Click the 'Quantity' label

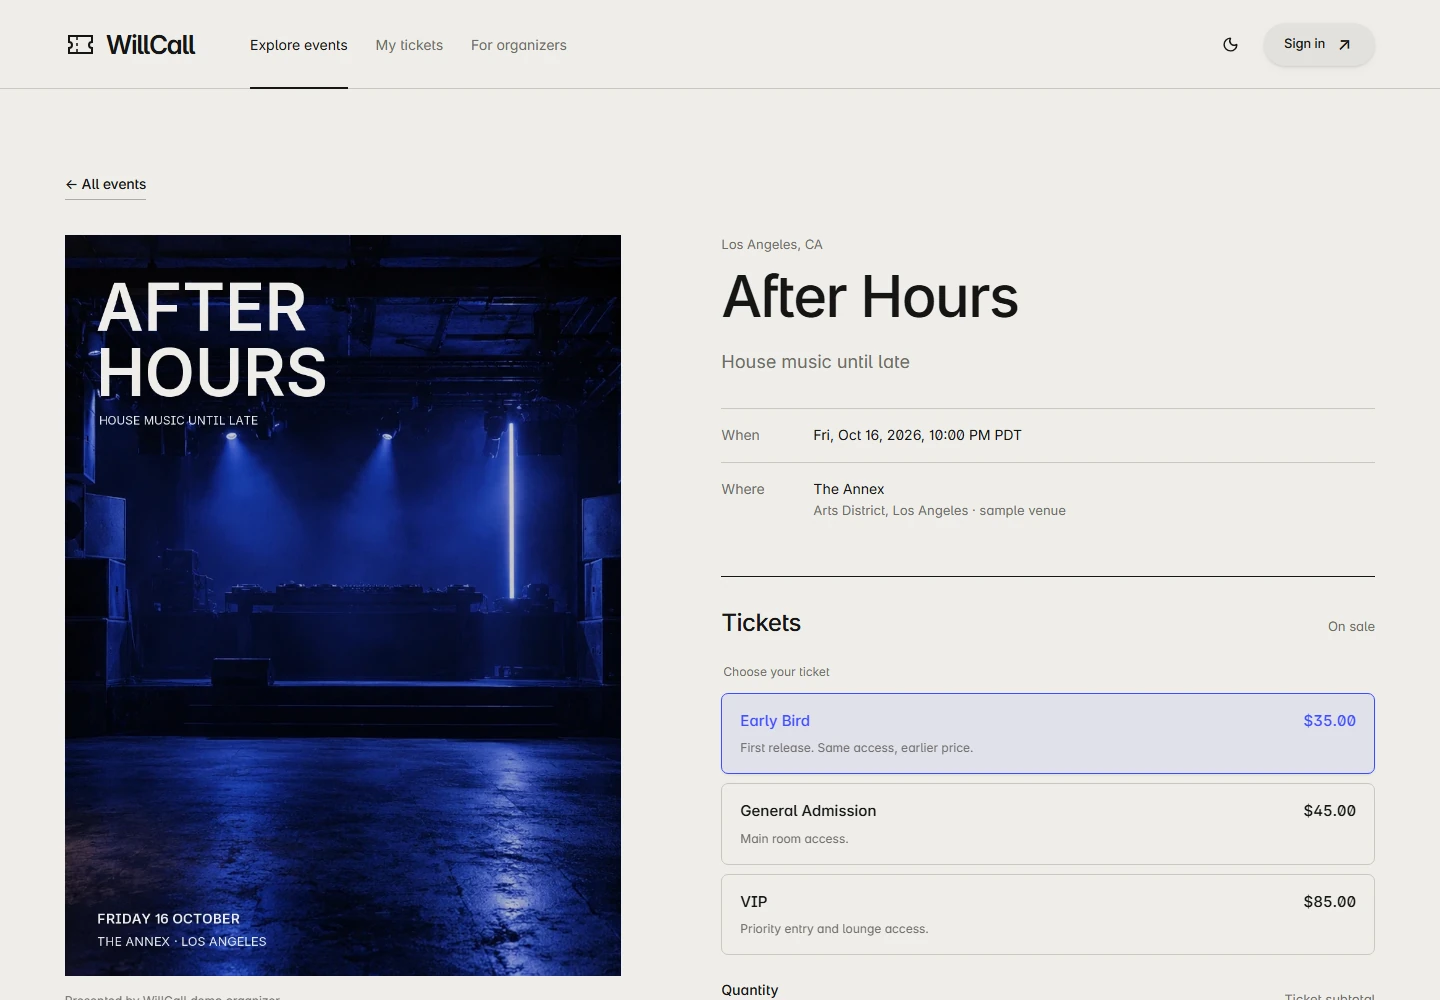[x=750, y=990]
